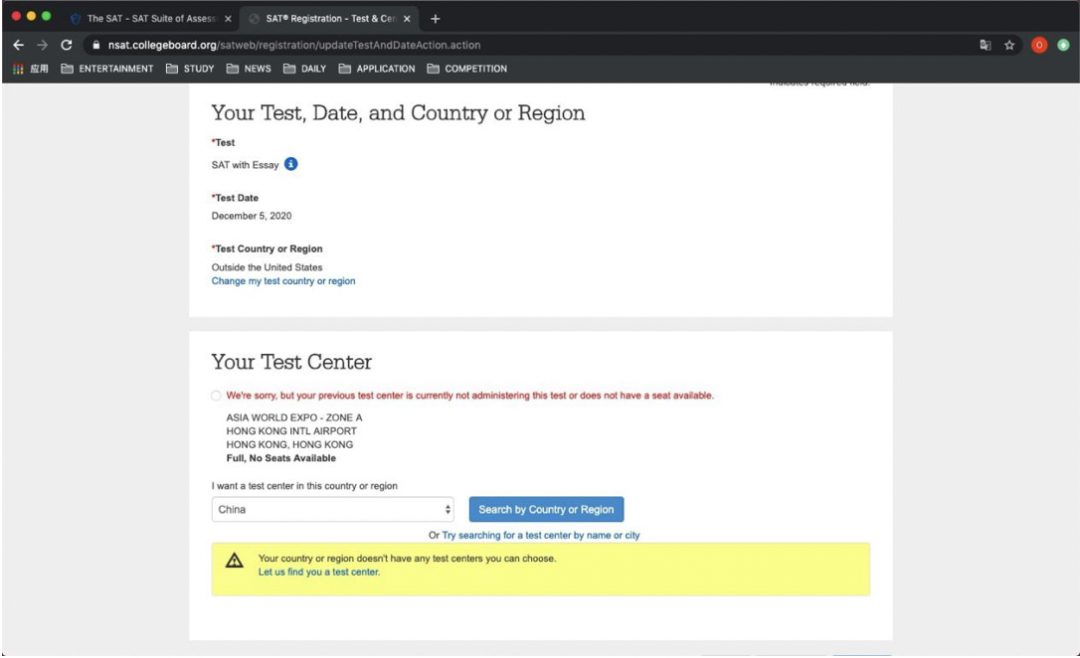Viewport: 1080px width, 658px height.
Task: Try searching for a test center by name
Action: pyautogui.click(x=541, y=535)
